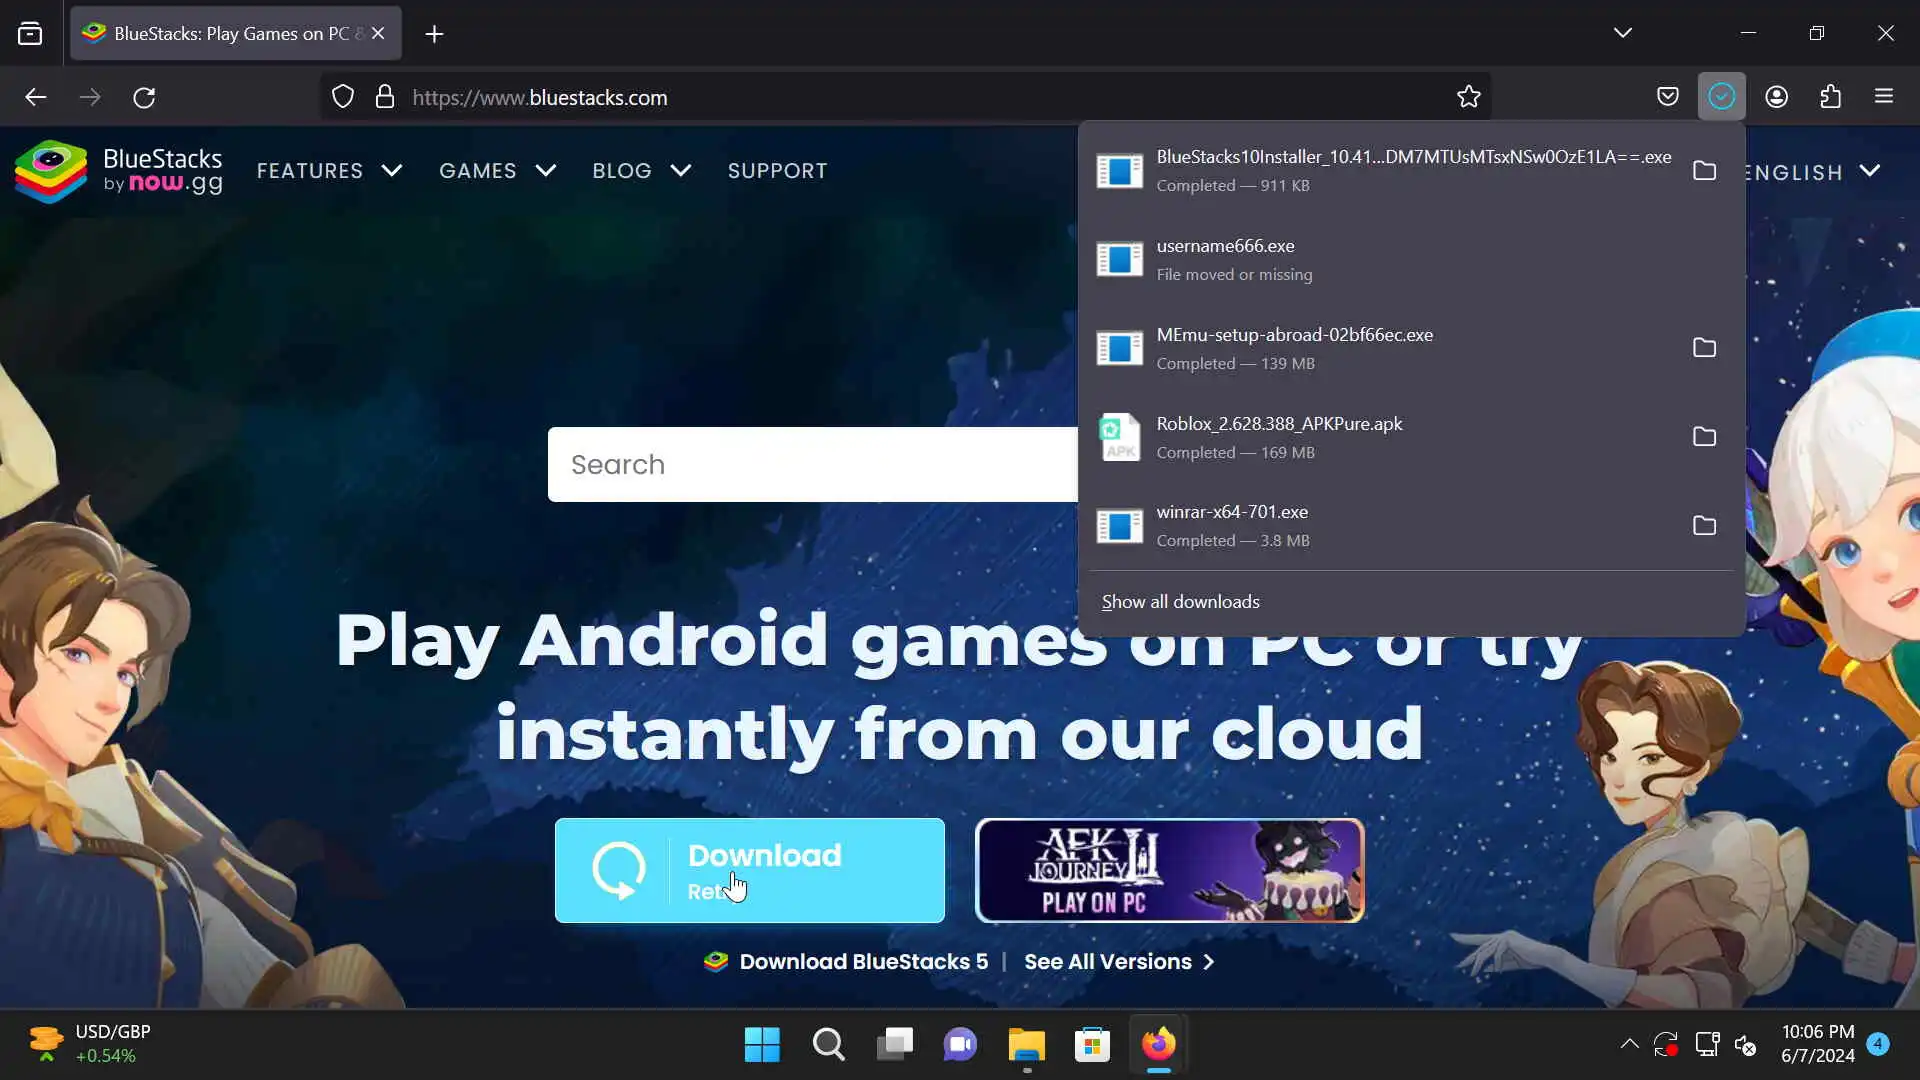The width and height of the screenshot is (1920, 1080).
Task: Open the SUPPORT menu item
Action: pyautogui.click(x=777, y=171)
